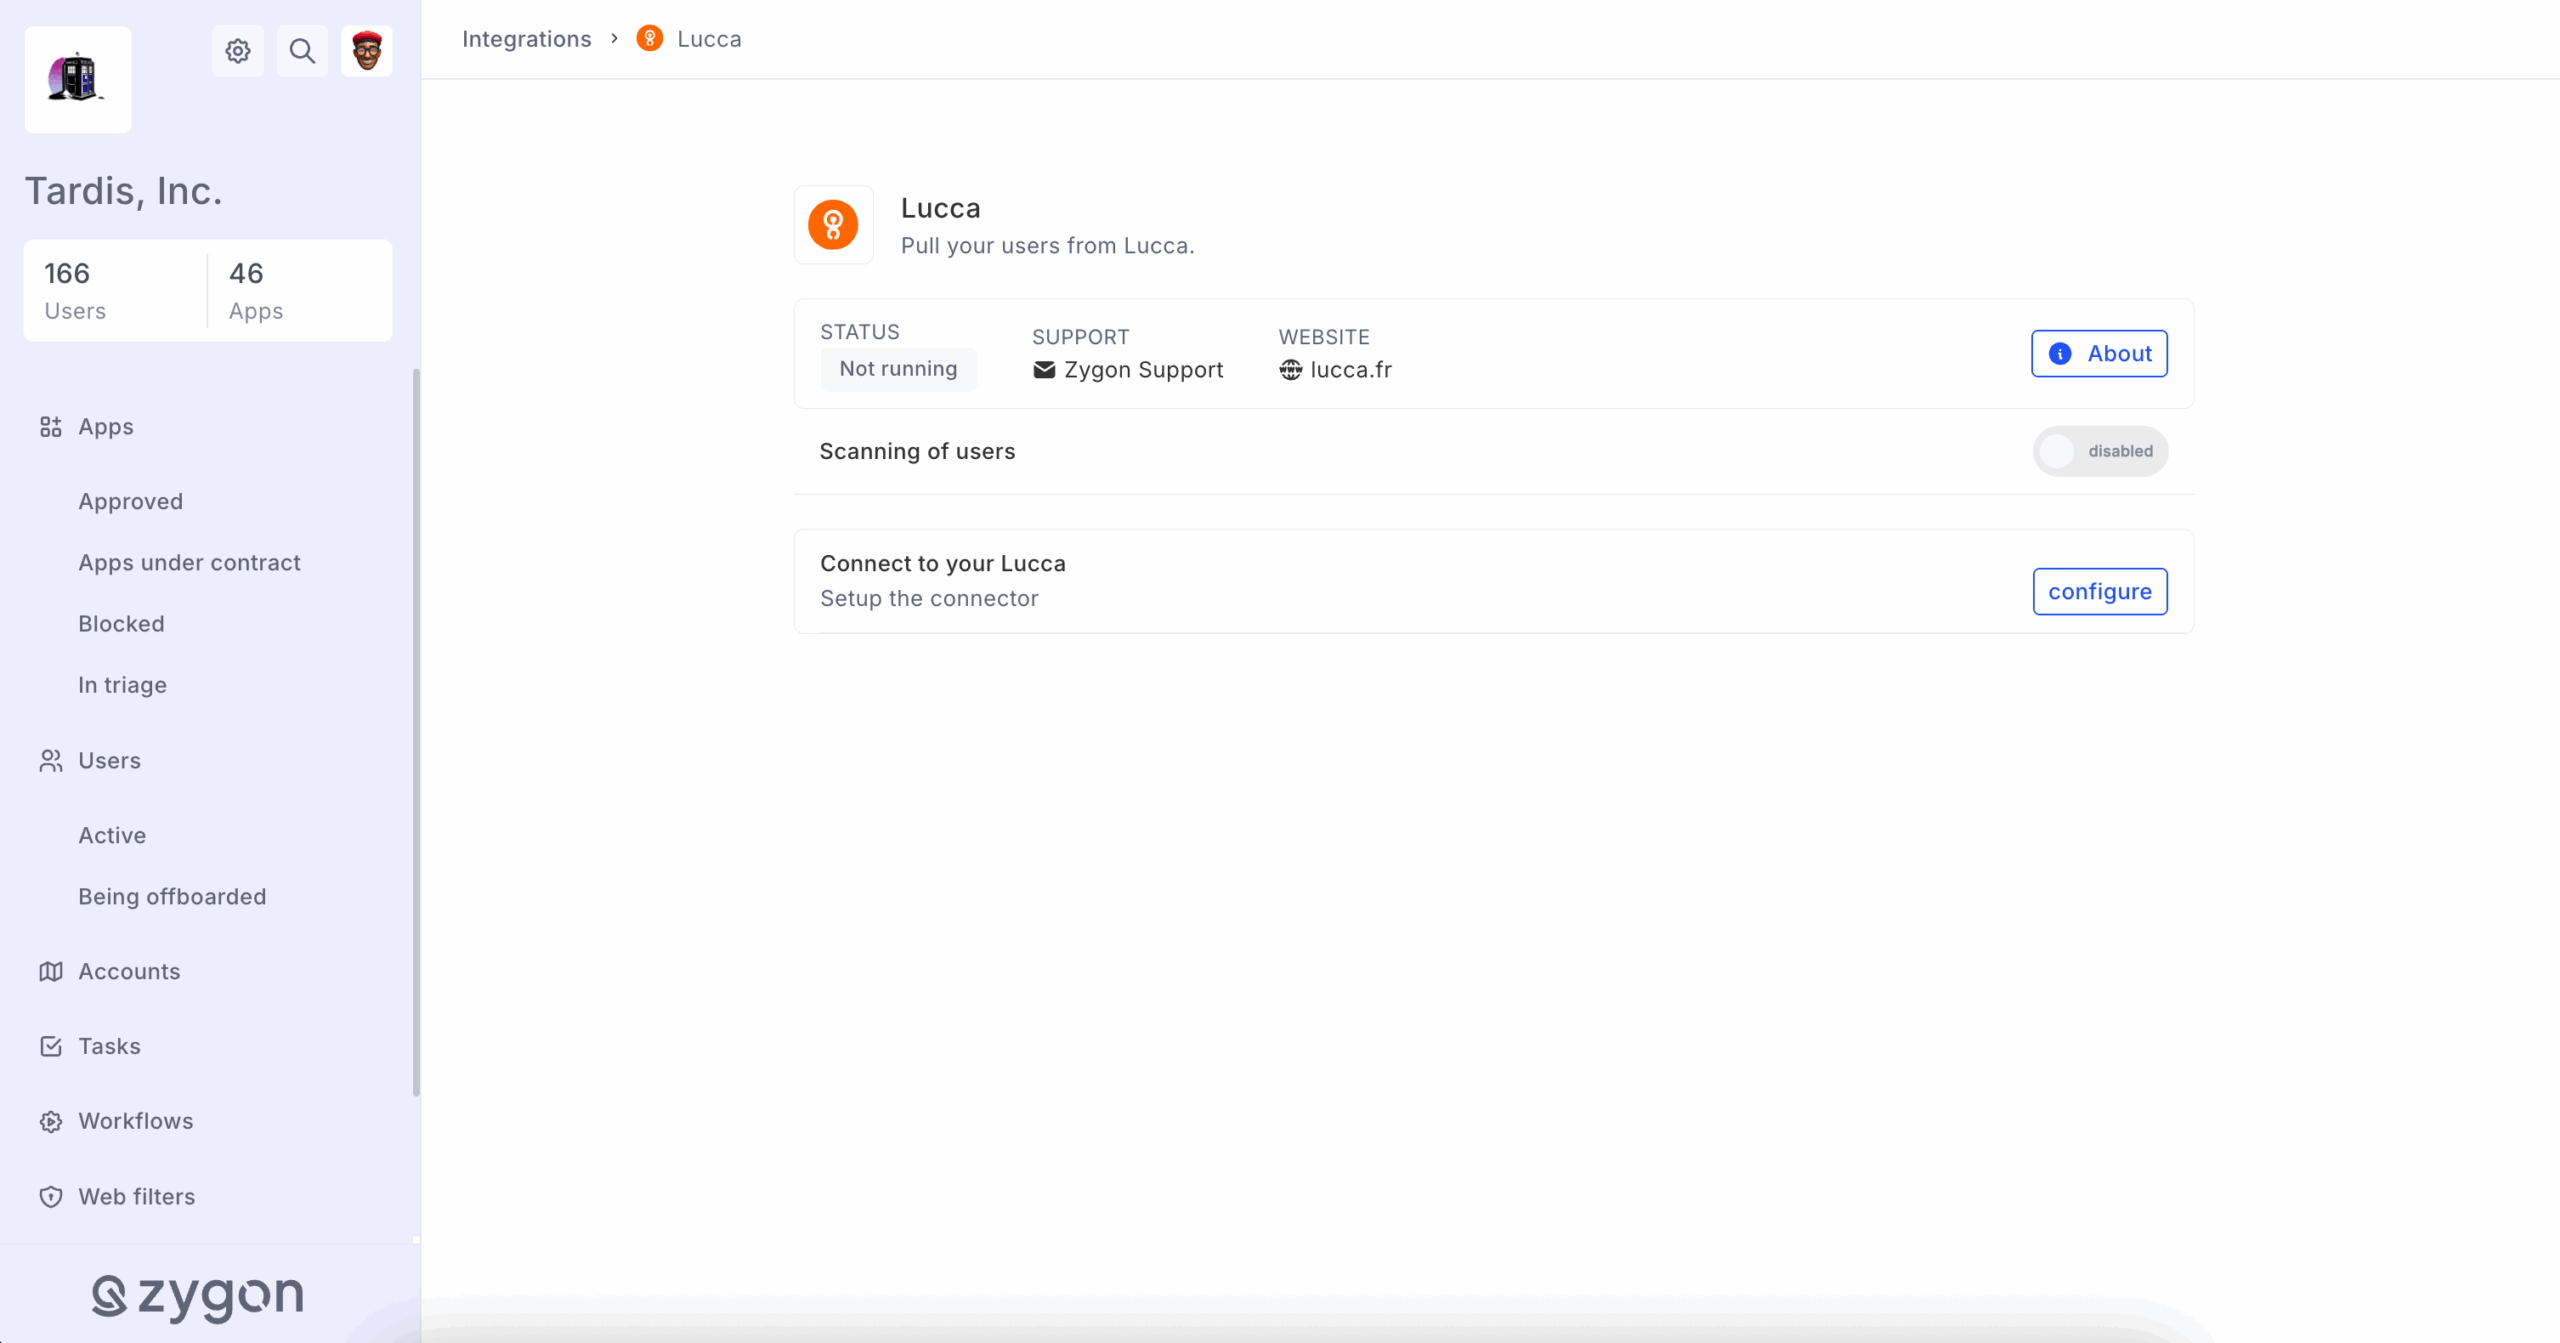2560x1343 pixels.
Task: Click the About button
Action: click(2099, 354)
